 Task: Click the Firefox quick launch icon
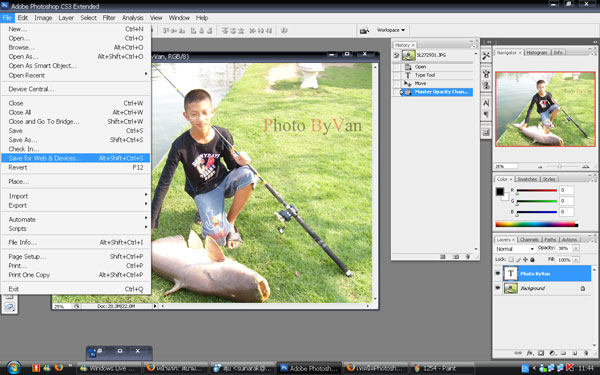pos(59,368)
